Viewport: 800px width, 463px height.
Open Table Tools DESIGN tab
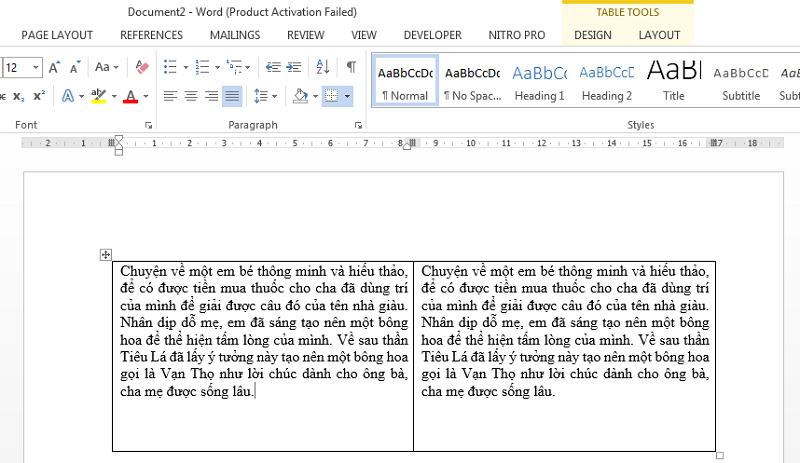tap(593, 35)
